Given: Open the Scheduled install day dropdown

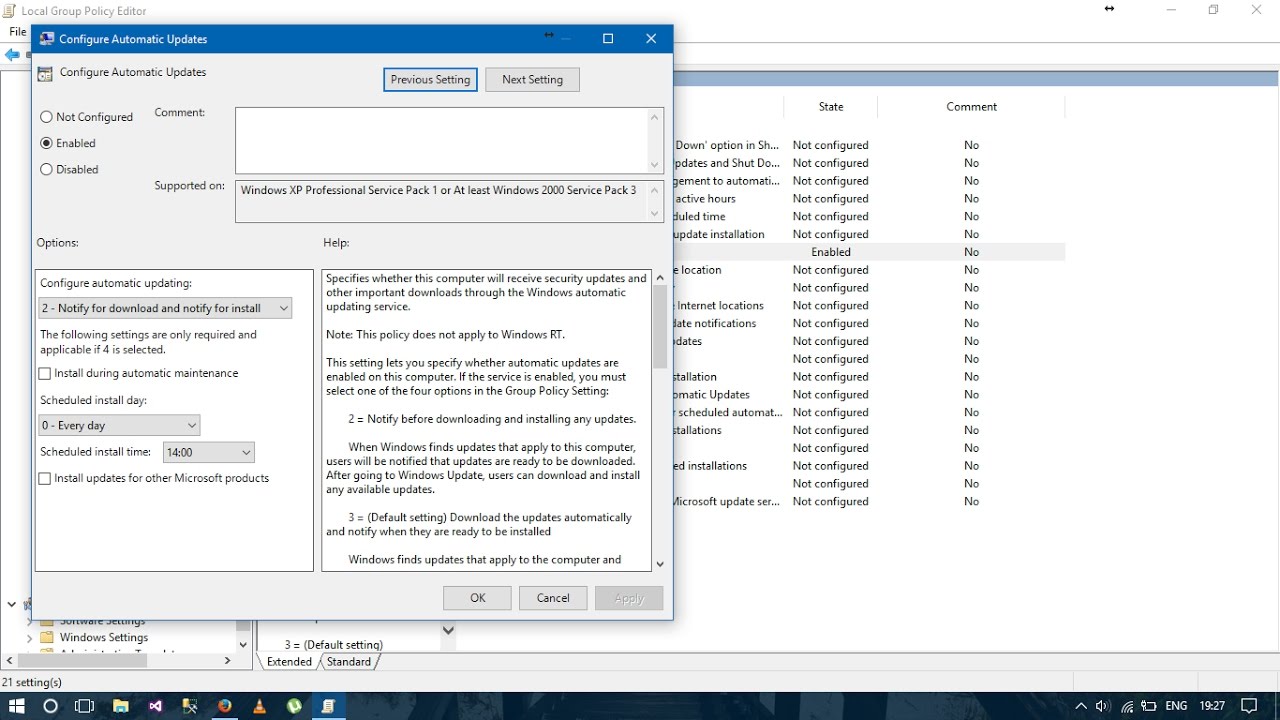Looking at the screenshot, I should 119,425.
